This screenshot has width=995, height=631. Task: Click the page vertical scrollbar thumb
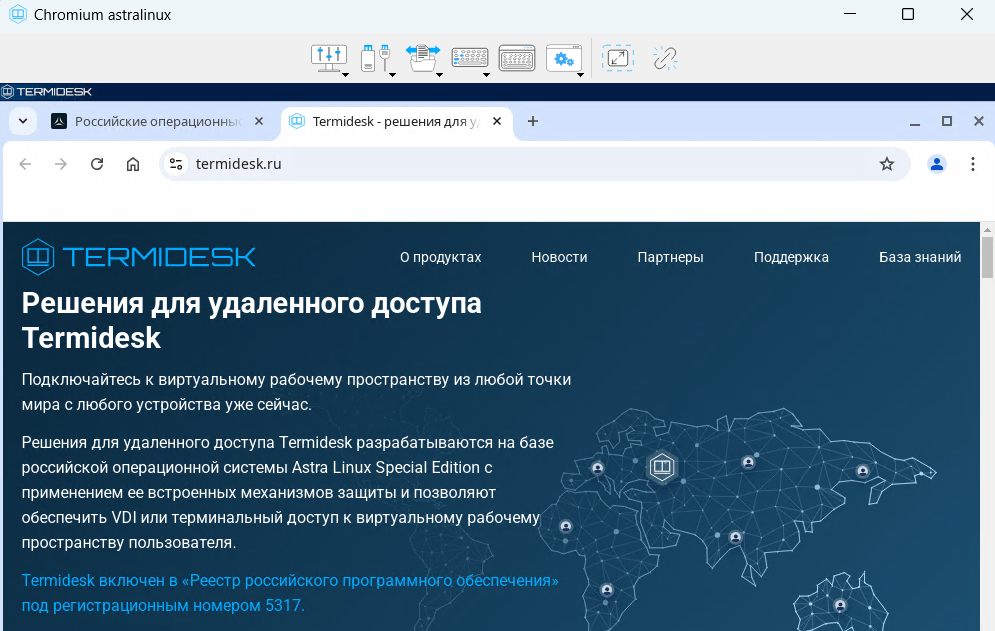coord(987,257)
